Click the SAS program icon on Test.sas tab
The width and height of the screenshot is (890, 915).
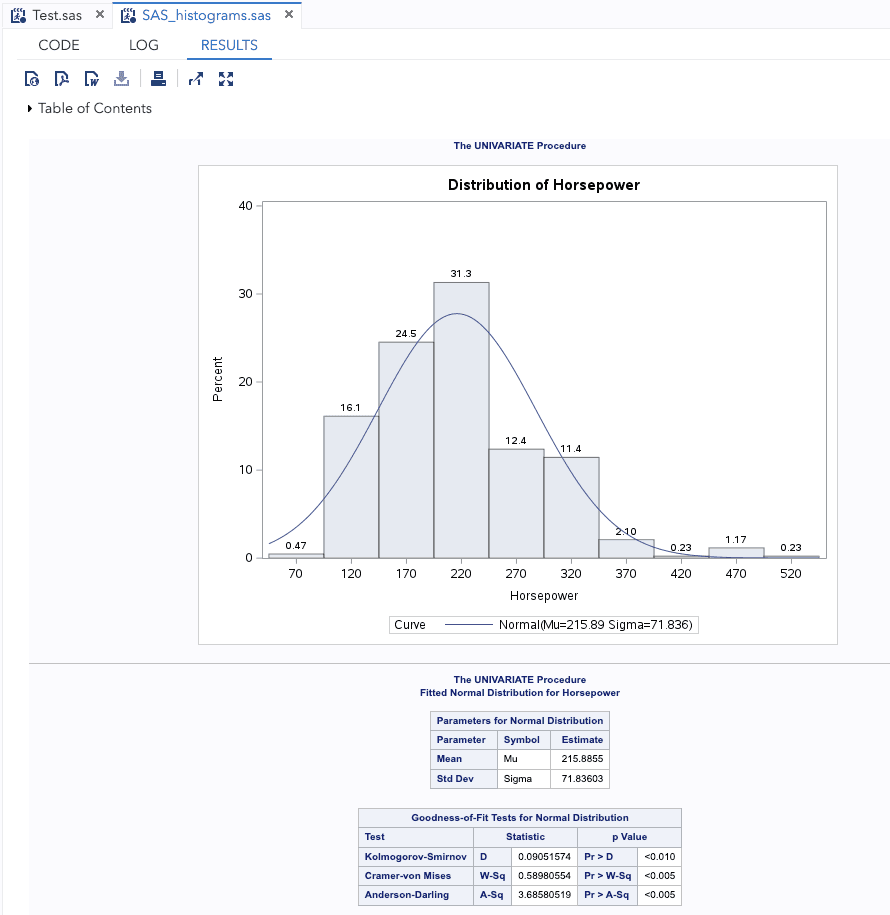pos(18,16)
